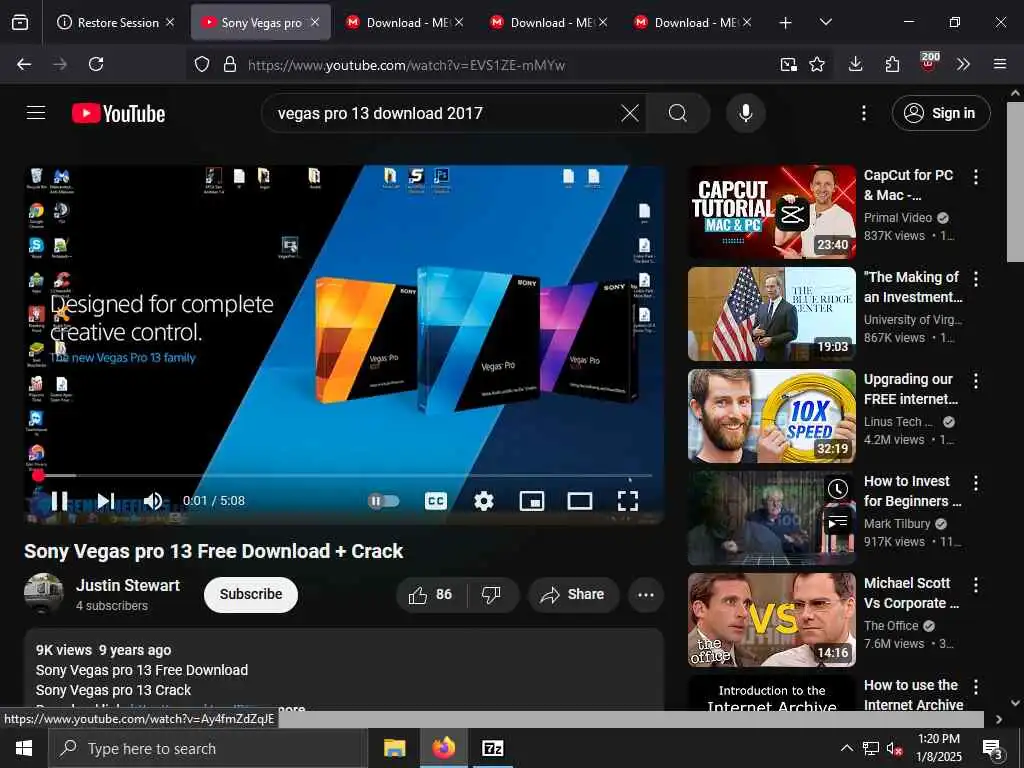
Task: Open options for Internet Archive video
Action: click(x=976, y=686)
